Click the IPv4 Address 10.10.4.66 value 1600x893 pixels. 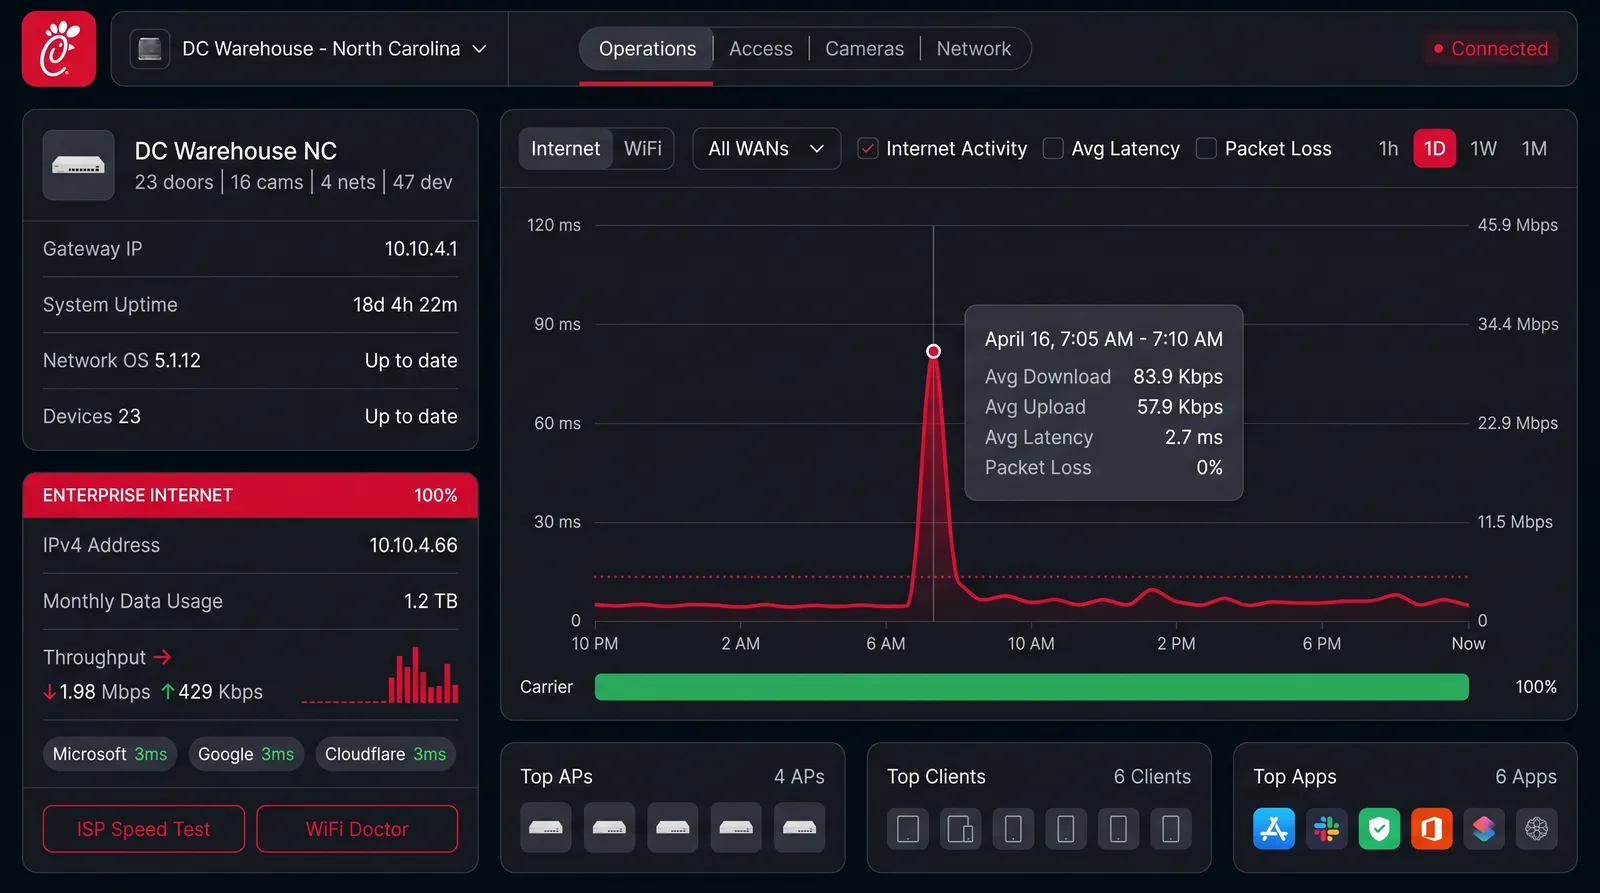(x=413, y=545)
